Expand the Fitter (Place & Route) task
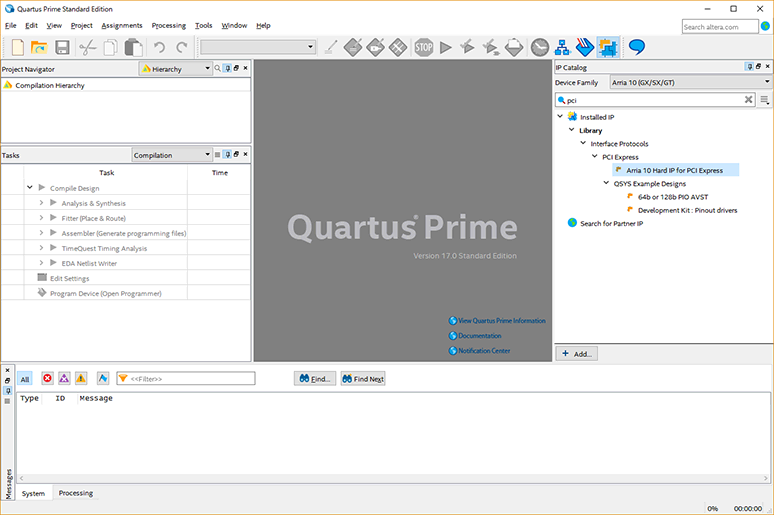 tap(41, 218)
